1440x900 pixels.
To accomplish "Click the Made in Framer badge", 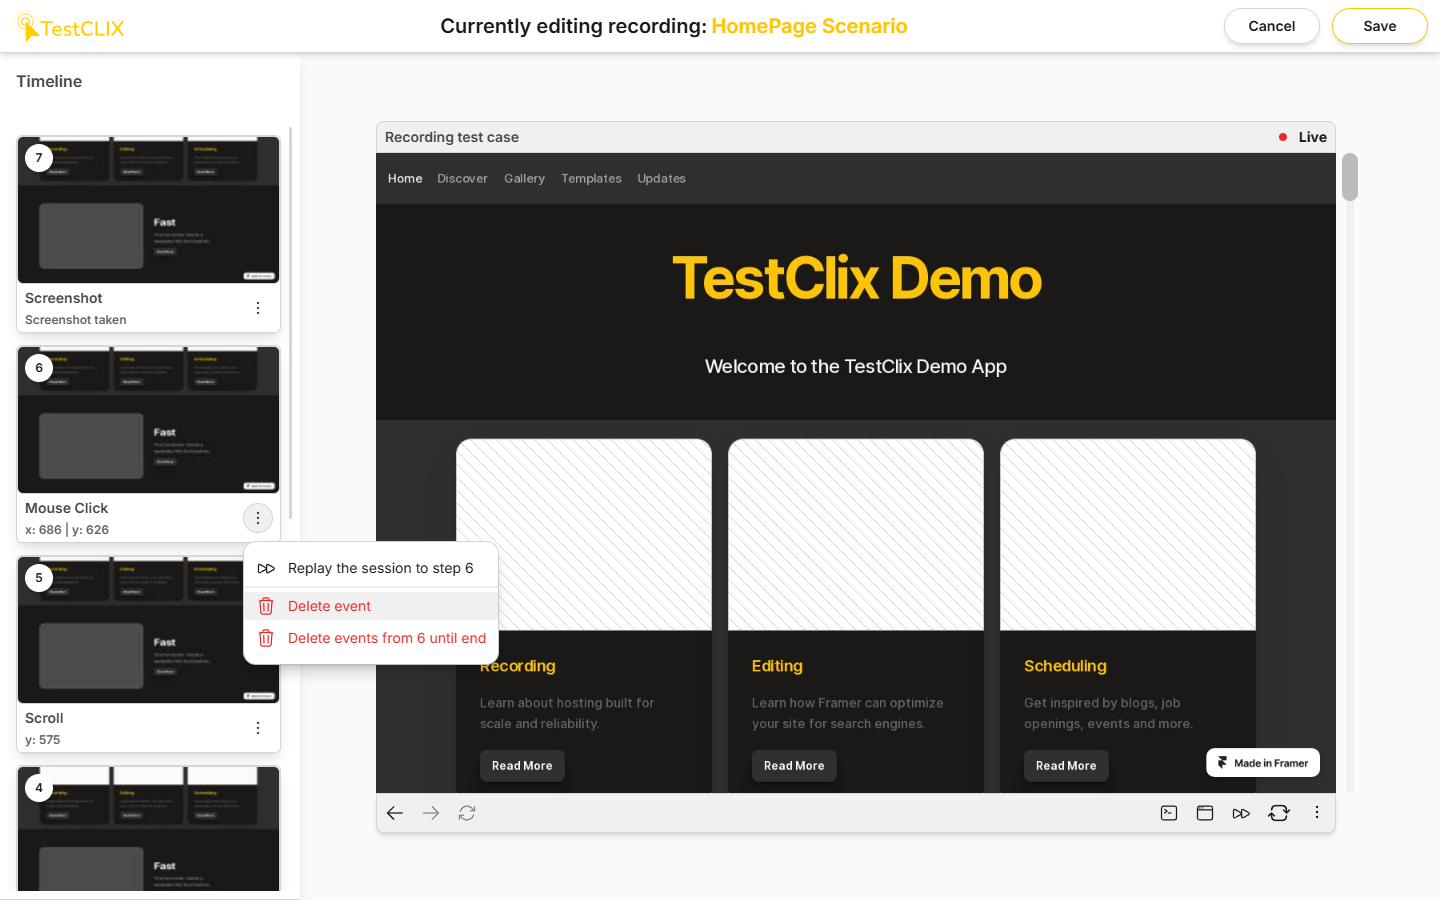I will tap(1263, 763).
